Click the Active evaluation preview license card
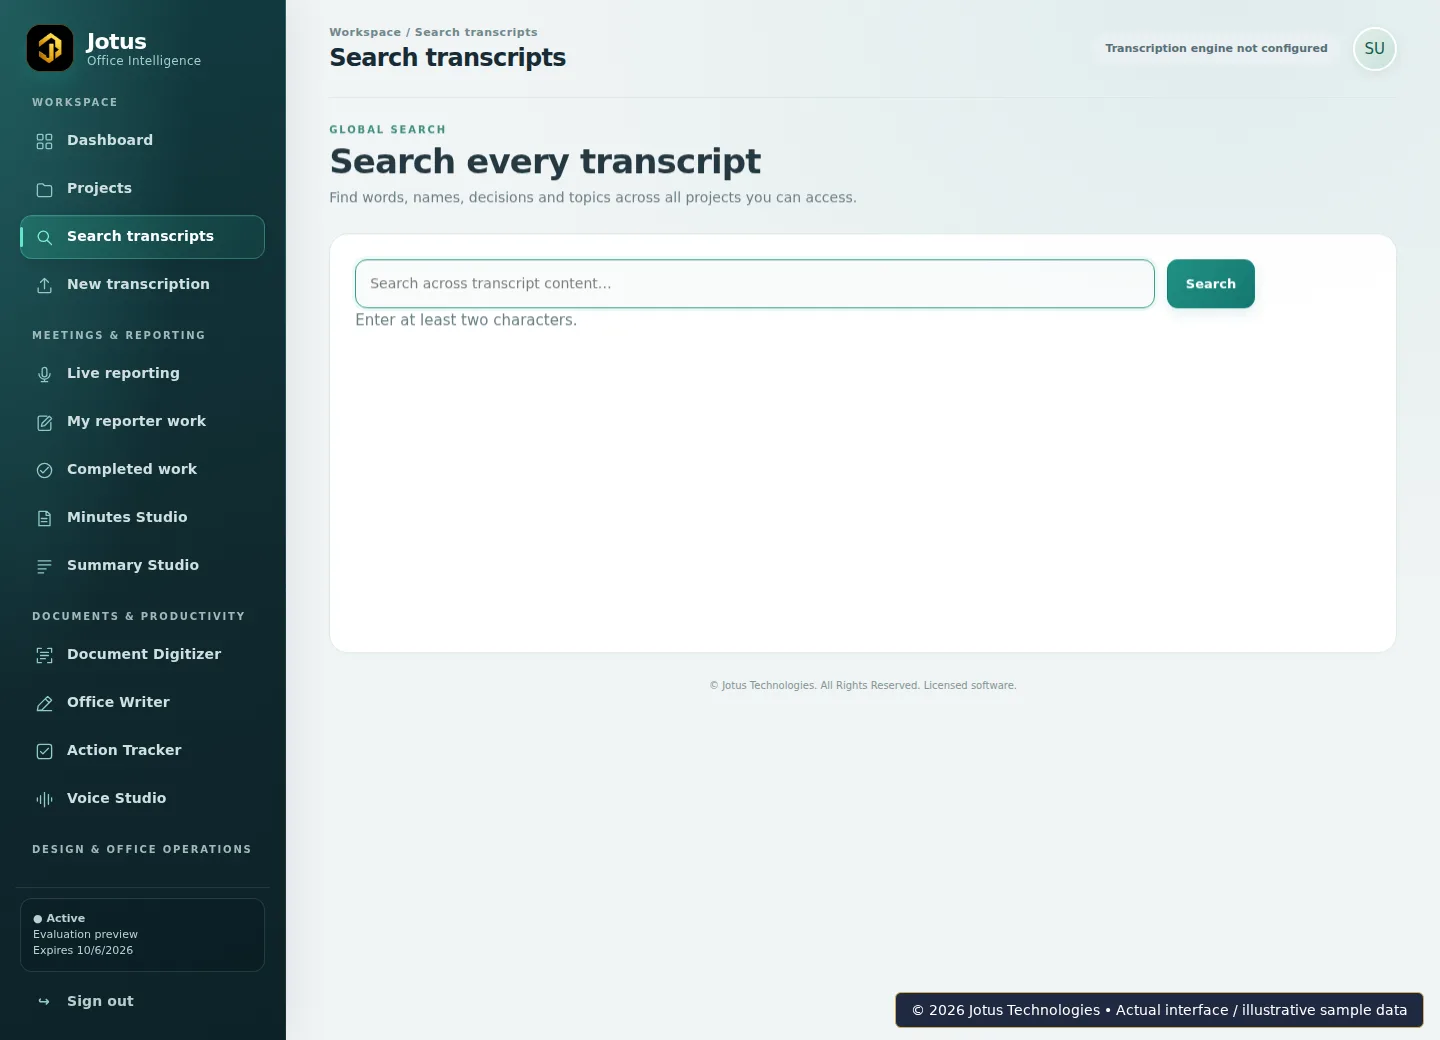The height and width of the screenshot is (1040, 1440). pos(142,935)
